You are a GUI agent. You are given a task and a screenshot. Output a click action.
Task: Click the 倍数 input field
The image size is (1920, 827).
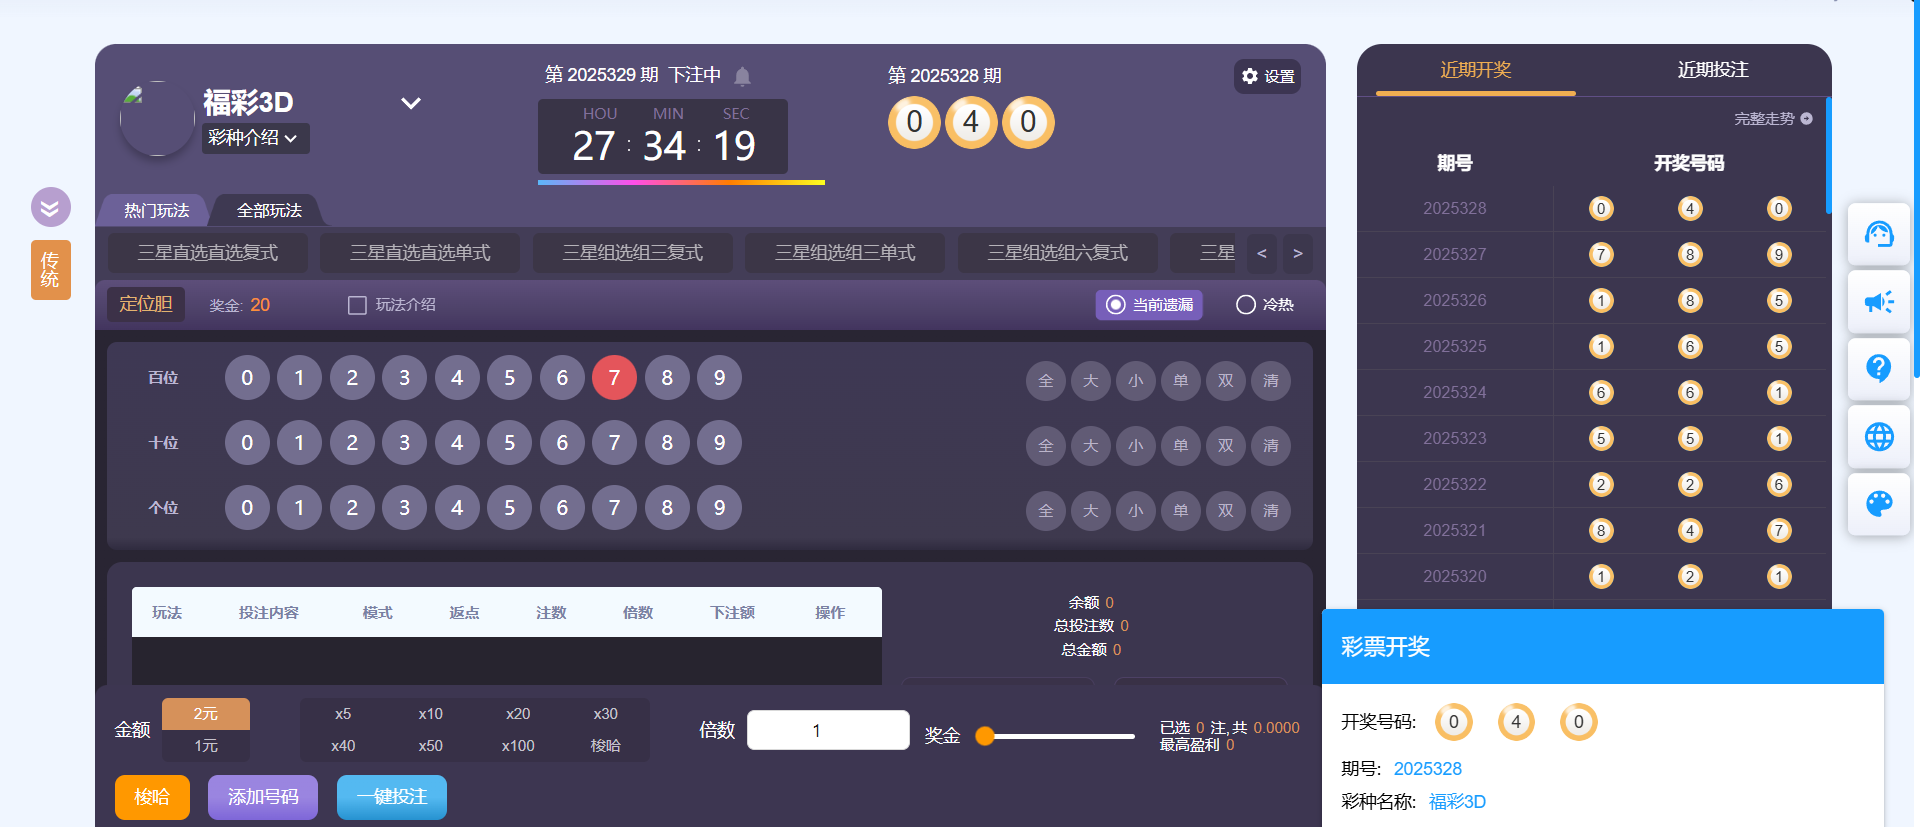pos(827,730)
